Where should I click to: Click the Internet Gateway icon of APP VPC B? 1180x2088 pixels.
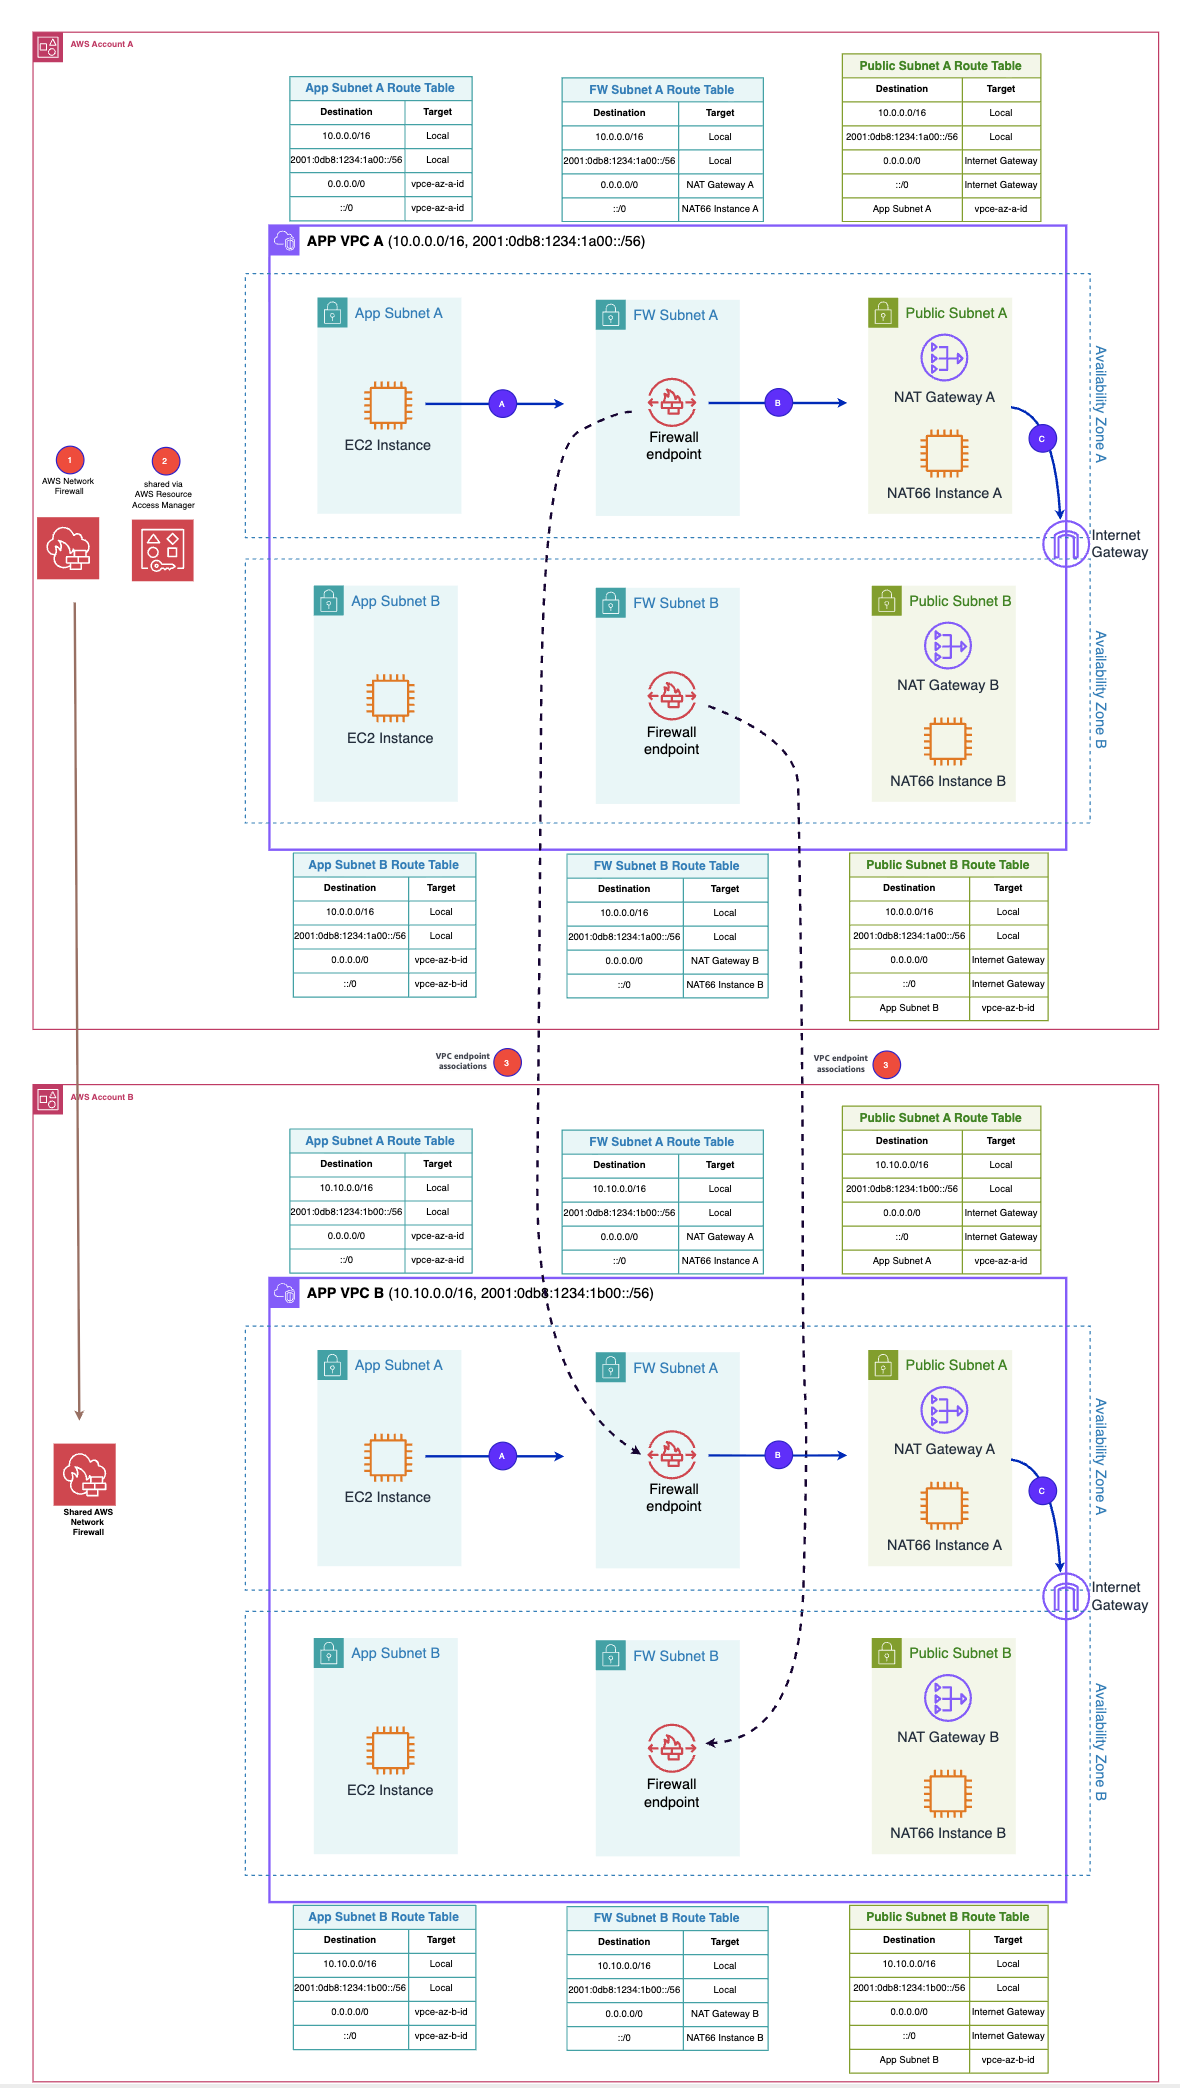[1066, 1596]
